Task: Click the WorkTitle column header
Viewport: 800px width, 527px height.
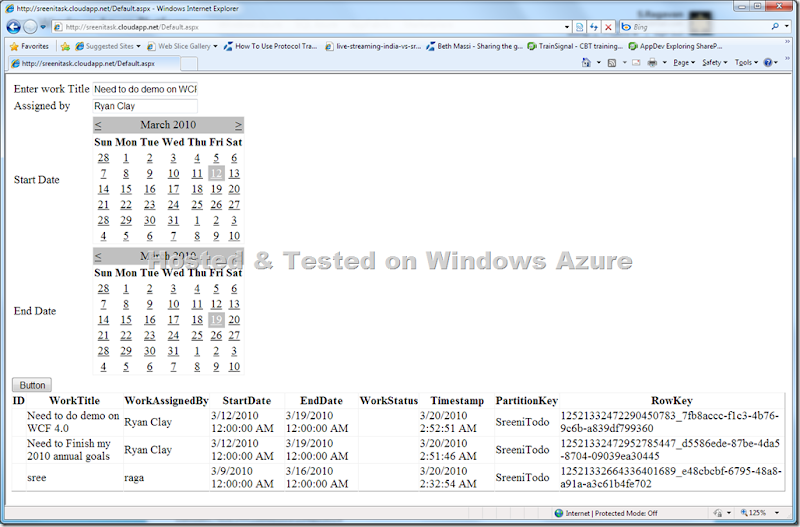Action: pos(74,401)
